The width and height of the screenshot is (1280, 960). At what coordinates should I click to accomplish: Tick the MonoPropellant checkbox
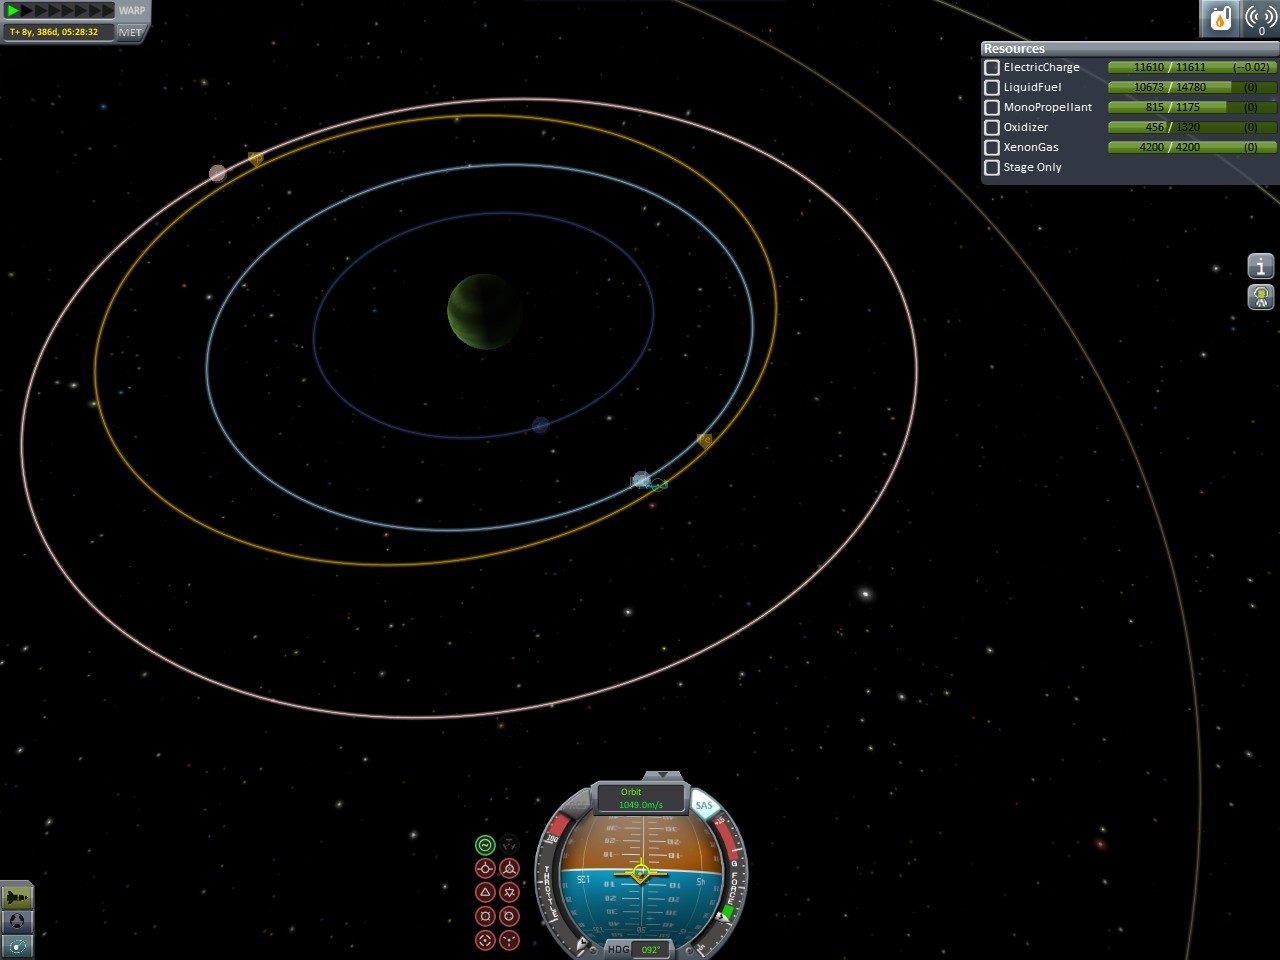[x=992, y=107]
